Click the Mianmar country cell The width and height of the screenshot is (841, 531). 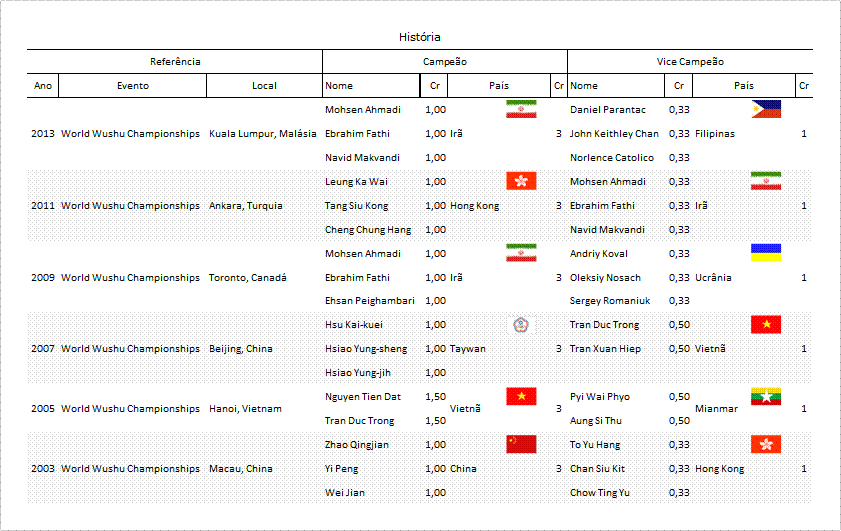point(717,409)
